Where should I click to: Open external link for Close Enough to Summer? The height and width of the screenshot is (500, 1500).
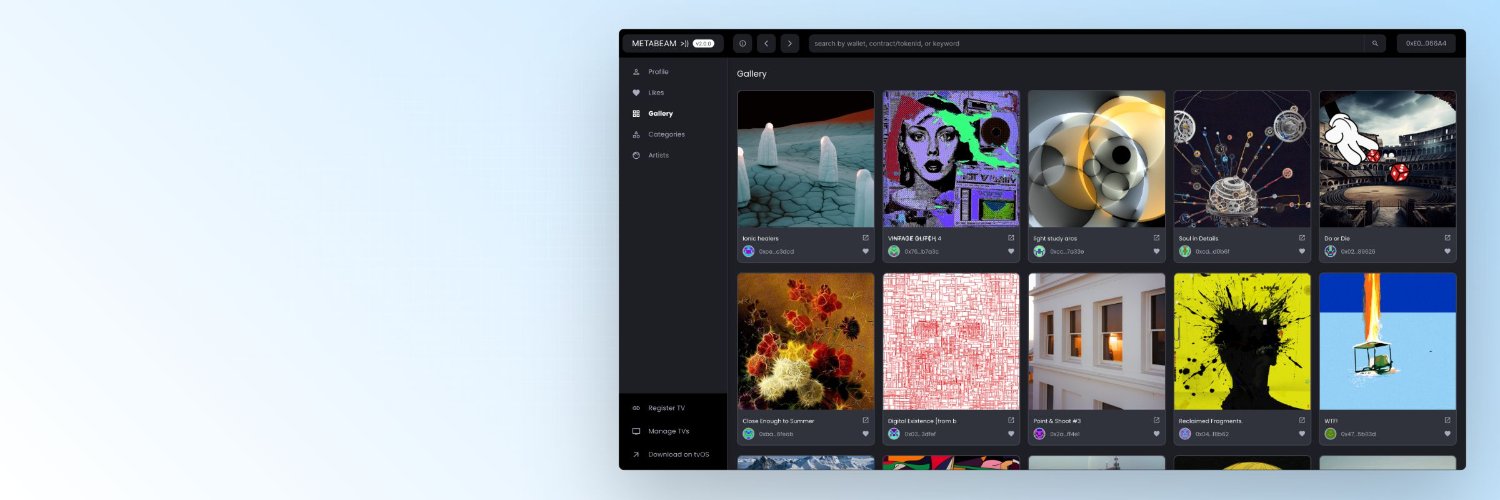pos(866,420)
